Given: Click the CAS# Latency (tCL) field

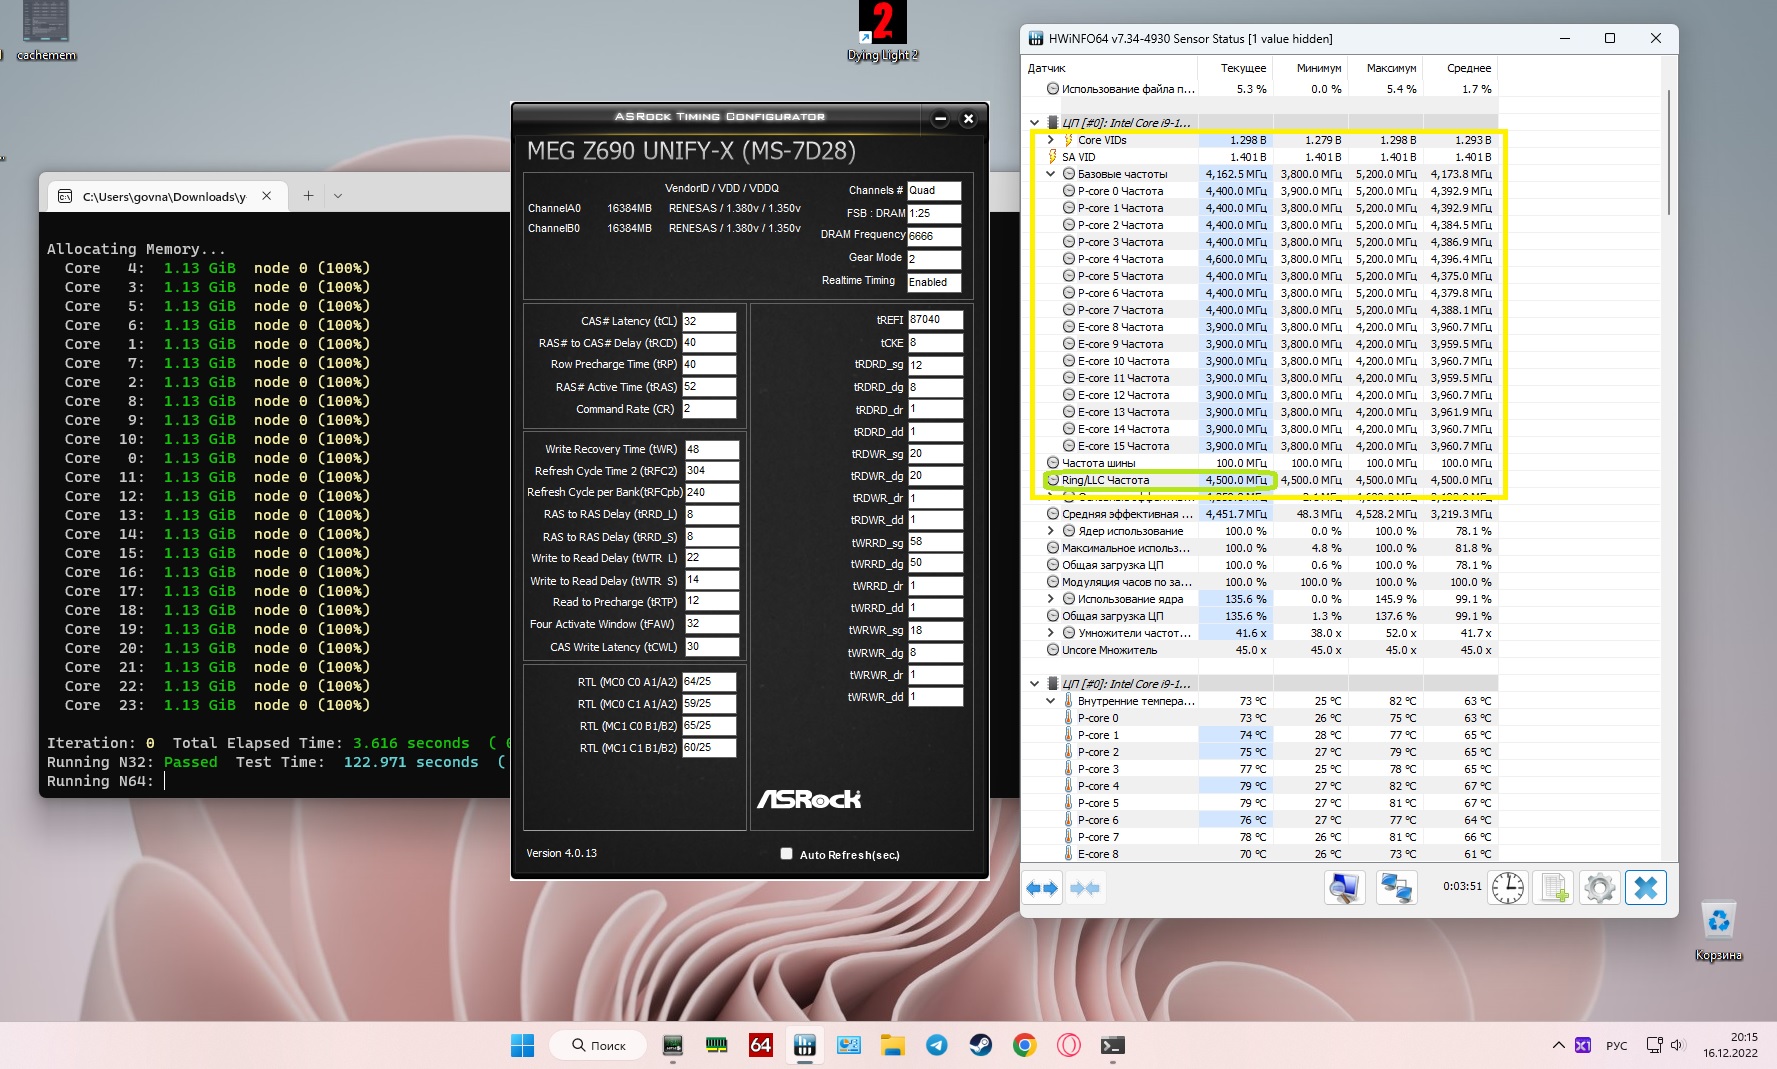Looking at the screenshot, I should coord(709,321).
